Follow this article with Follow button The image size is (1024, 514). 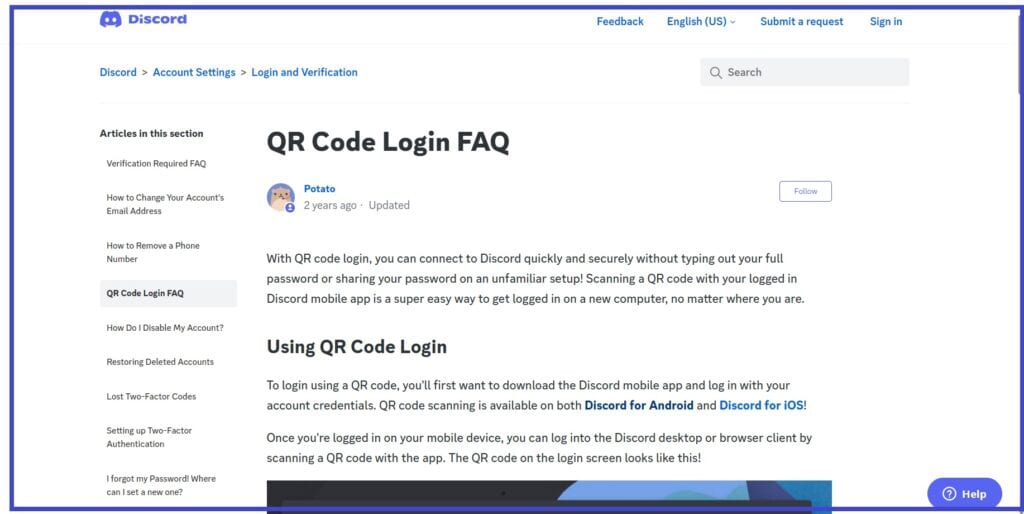pyautogui.click(x=805, y=191)
